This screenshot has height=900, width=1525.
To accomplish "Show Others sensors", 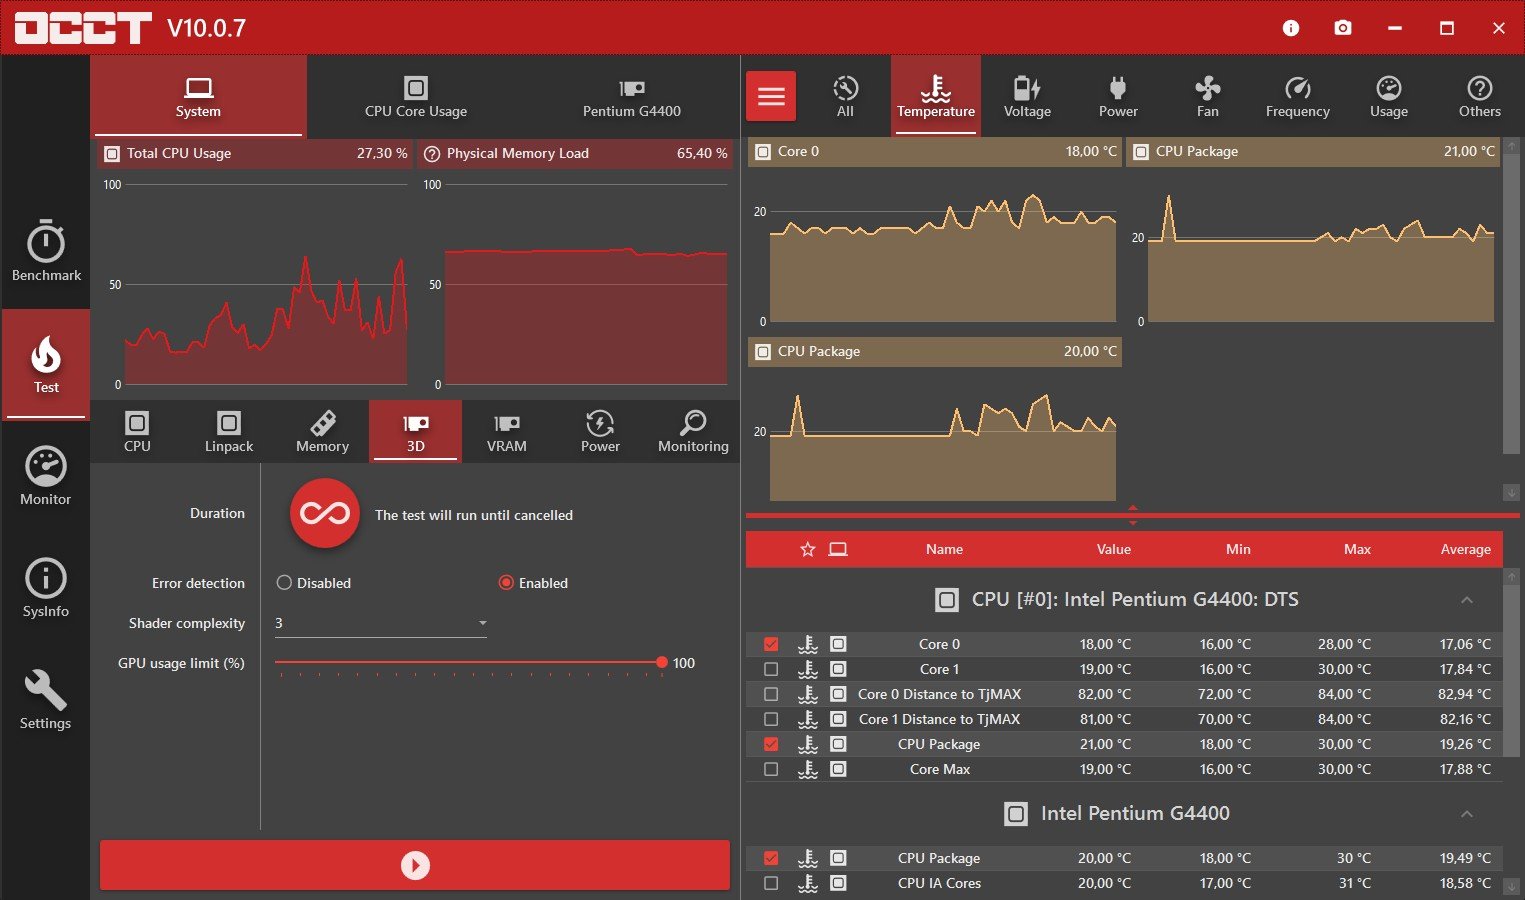I will pyautogui.click(x=1480, y=96).
